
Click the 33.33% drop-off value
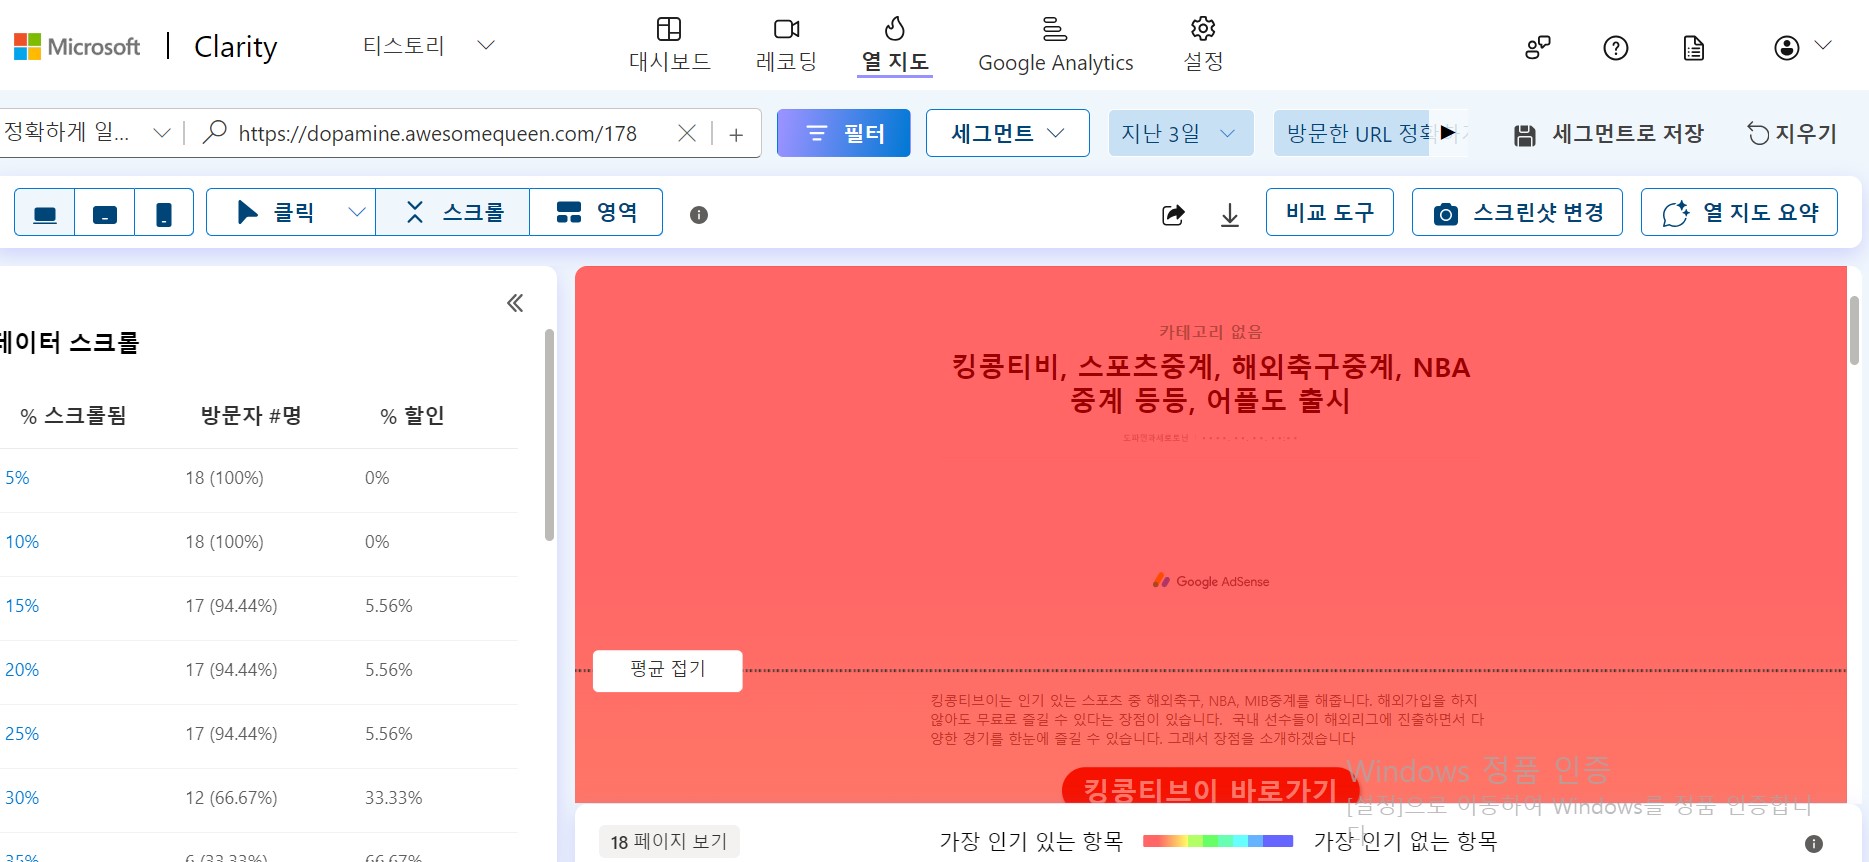394,798
